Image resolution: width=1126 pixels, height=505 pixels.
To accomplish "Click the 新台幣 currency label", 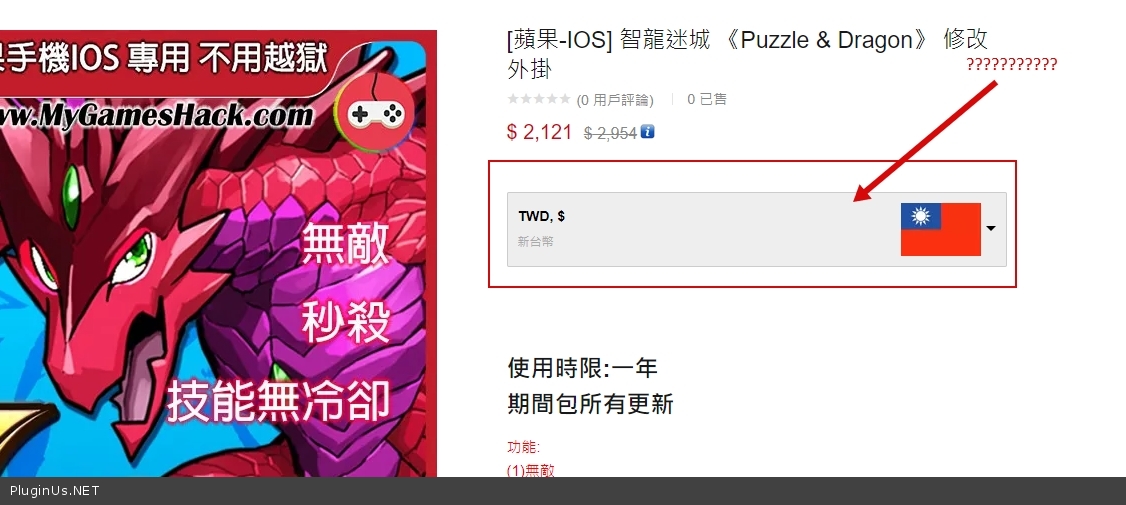I will 535,242.
